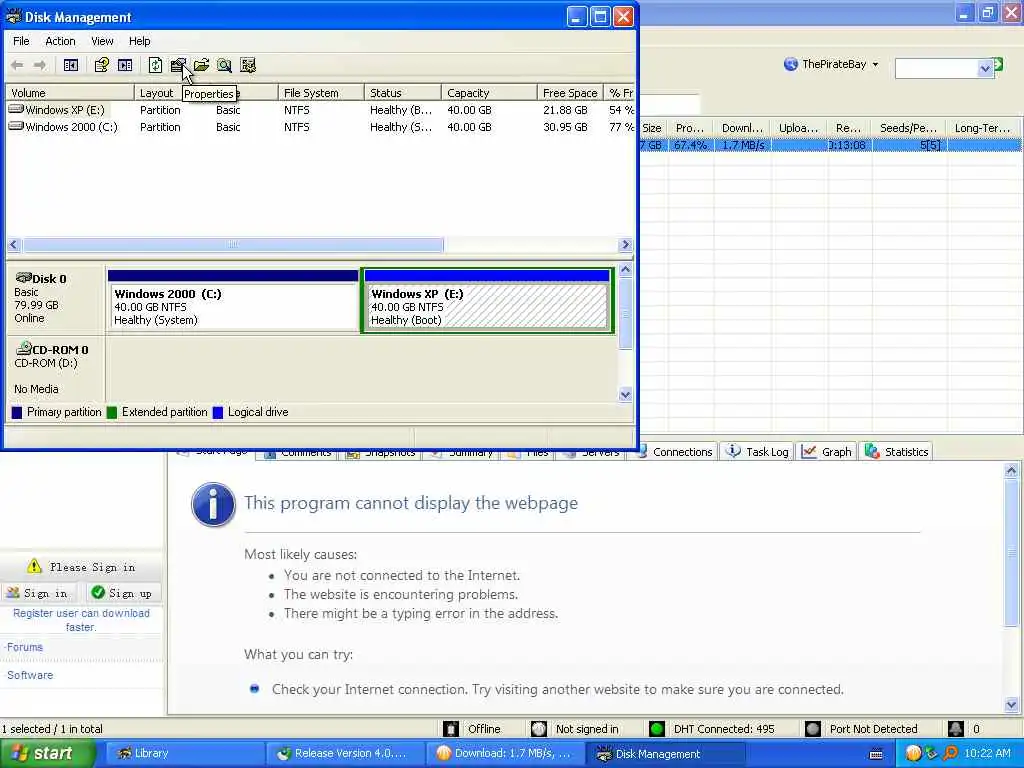Viewport: 1024px width, 768px height.
Task: Switch to the Connections tab
Action: point(676,452)
